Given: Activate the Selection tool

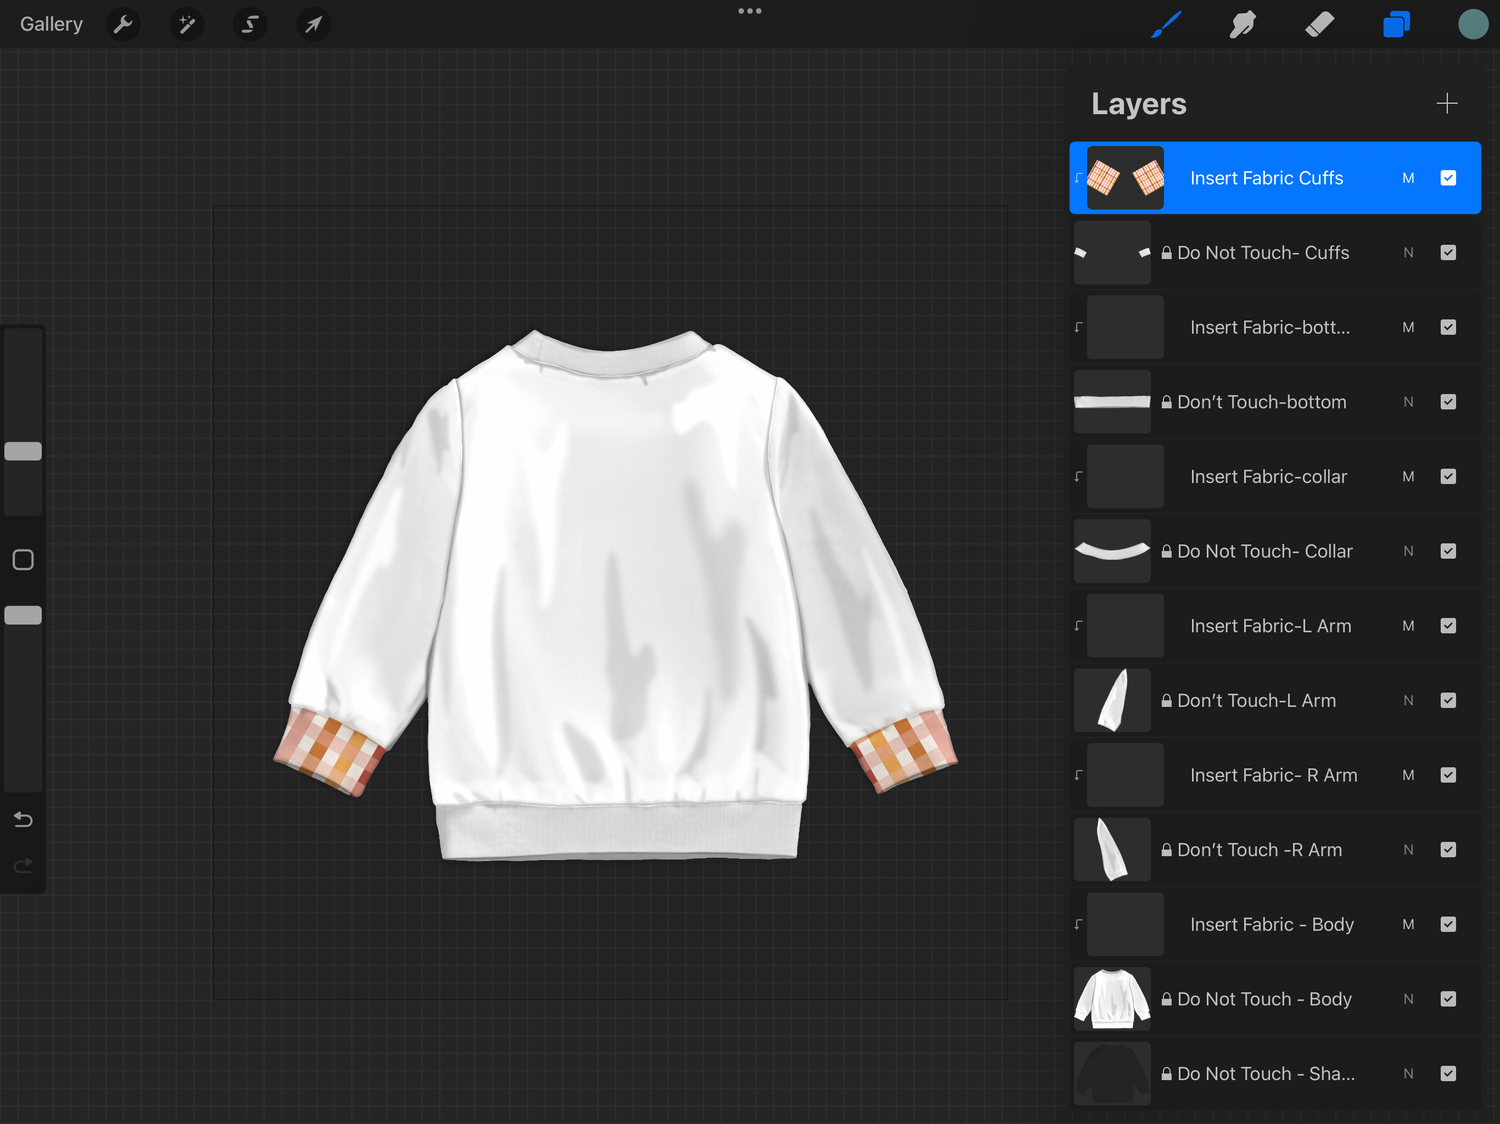Looking at the screenshot, I should pyautogui.click(x=250, y=24).
